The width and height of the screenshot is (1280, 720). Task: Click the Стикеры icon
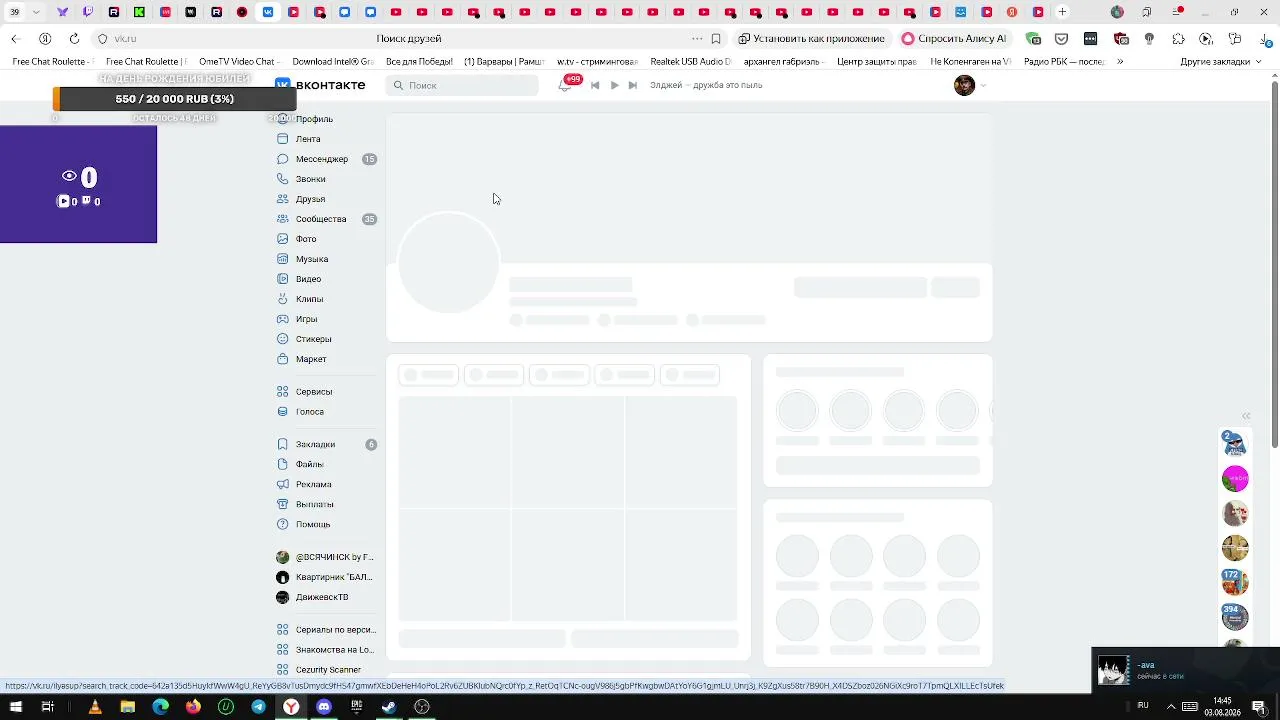(283, 339)
